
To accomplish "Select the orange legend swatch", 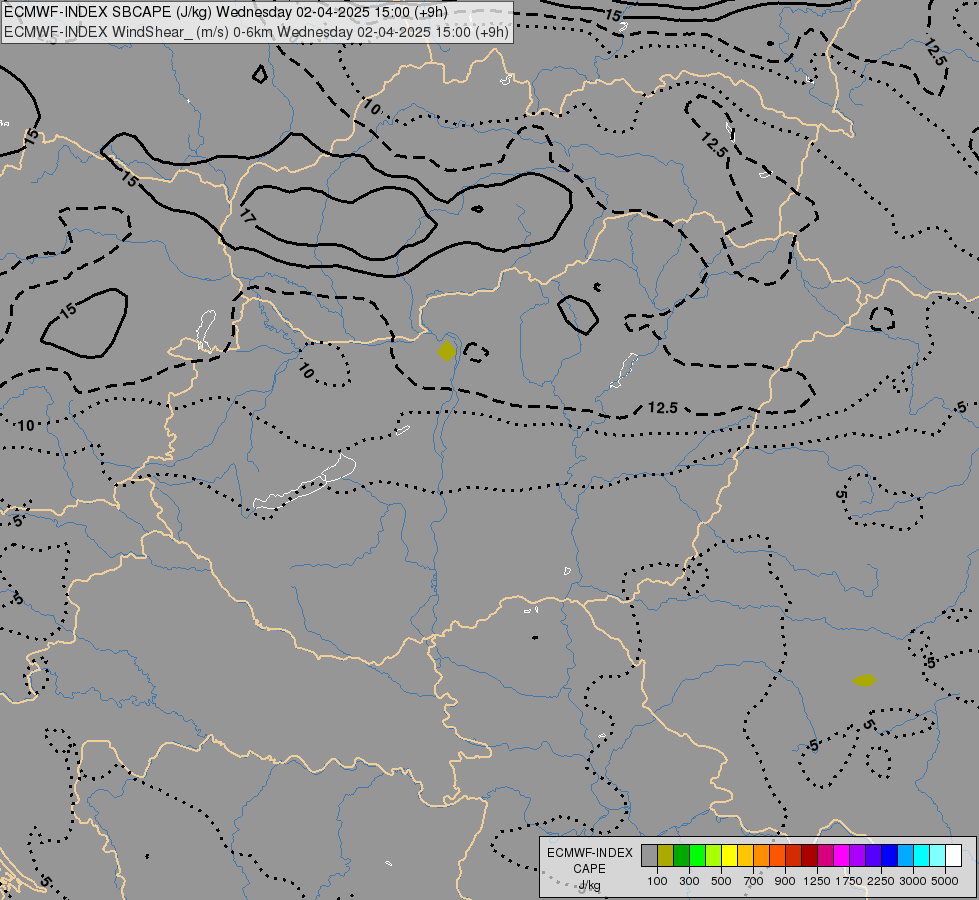I will (761, 856).
